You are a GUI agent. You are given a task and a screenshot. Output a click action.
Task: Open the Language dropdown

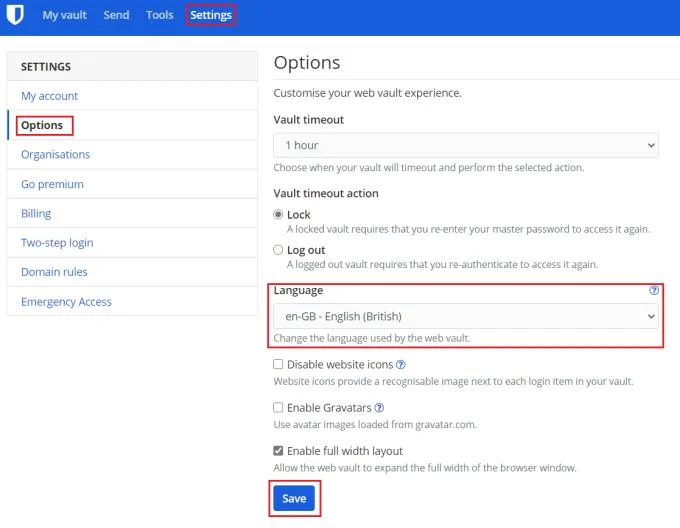point(466,316)
